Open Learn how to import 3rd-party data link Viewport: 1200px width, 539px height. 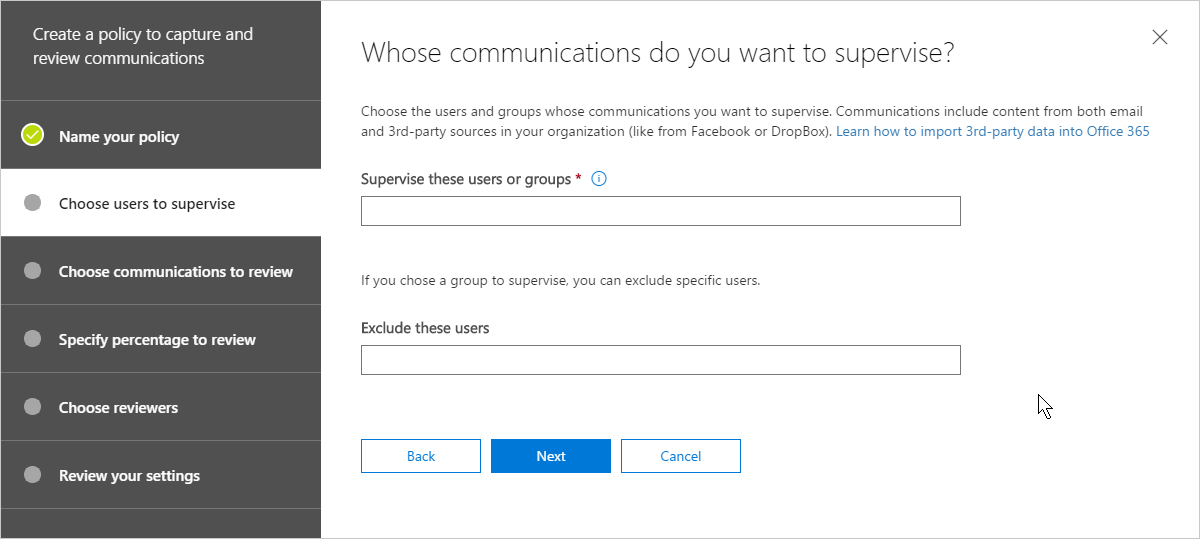993,131
